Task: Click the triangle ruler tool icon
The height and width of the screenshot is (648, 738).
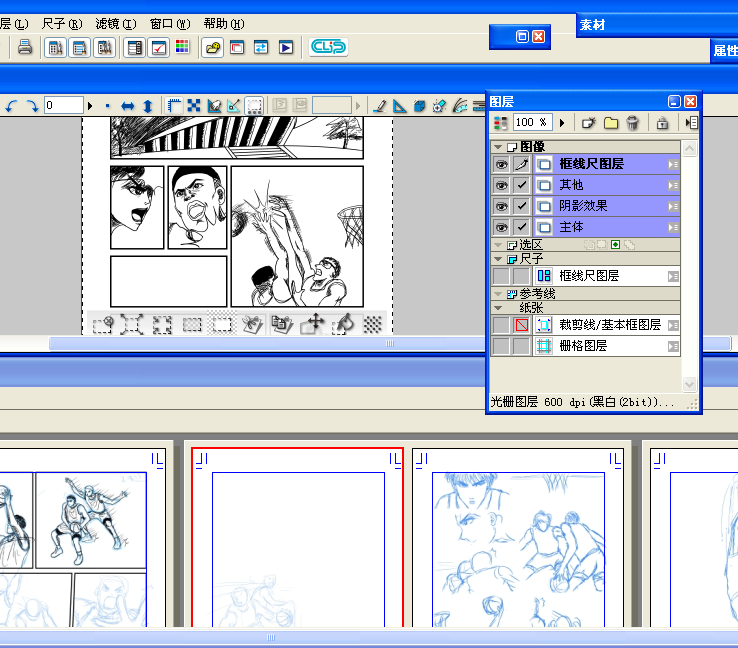Action: 400,106
